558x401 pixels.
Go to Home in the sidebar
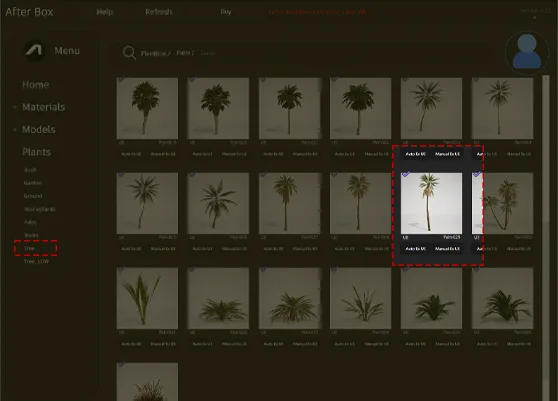pyautogui.click(x=36, y=85)
